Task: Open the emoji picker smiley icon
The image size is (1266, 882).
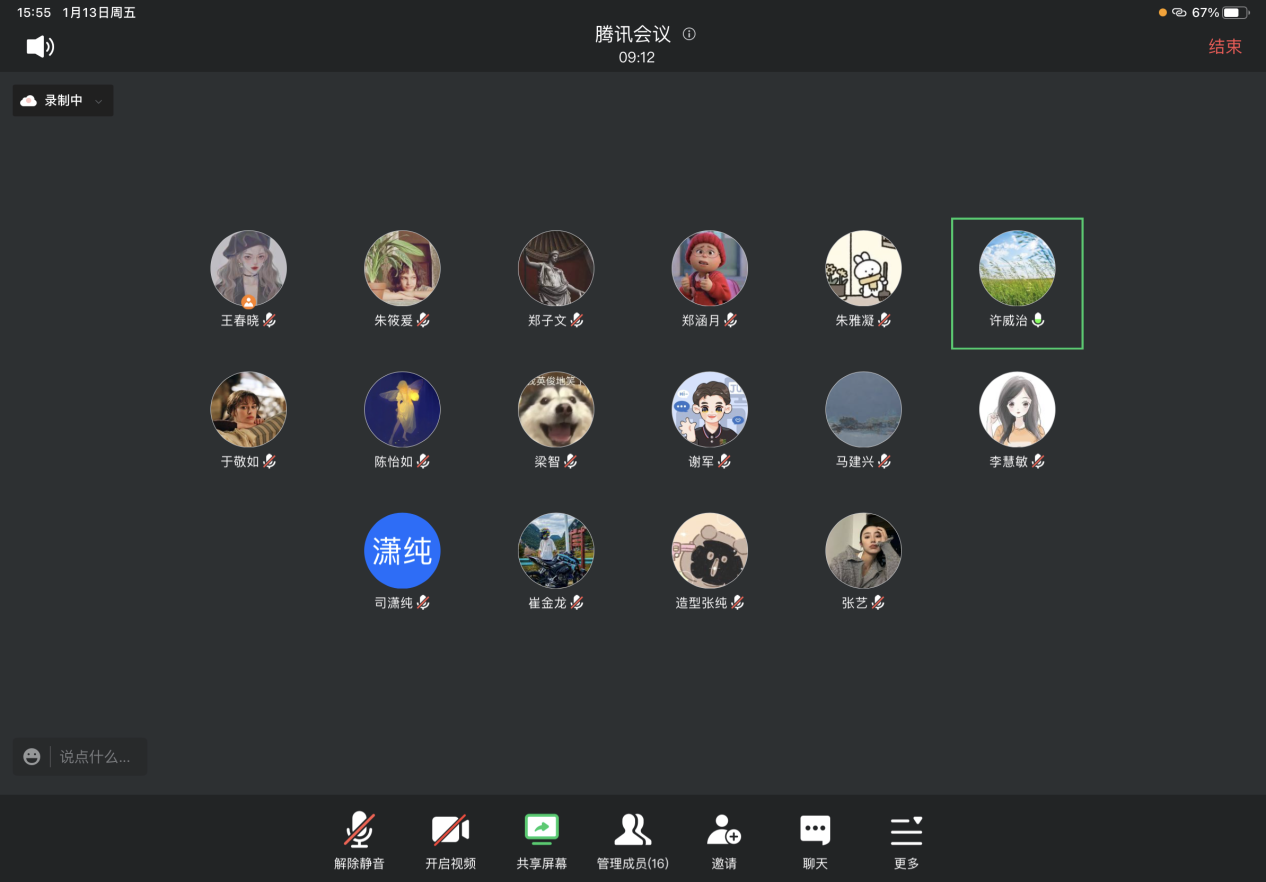Action: [x=32, y=757]
